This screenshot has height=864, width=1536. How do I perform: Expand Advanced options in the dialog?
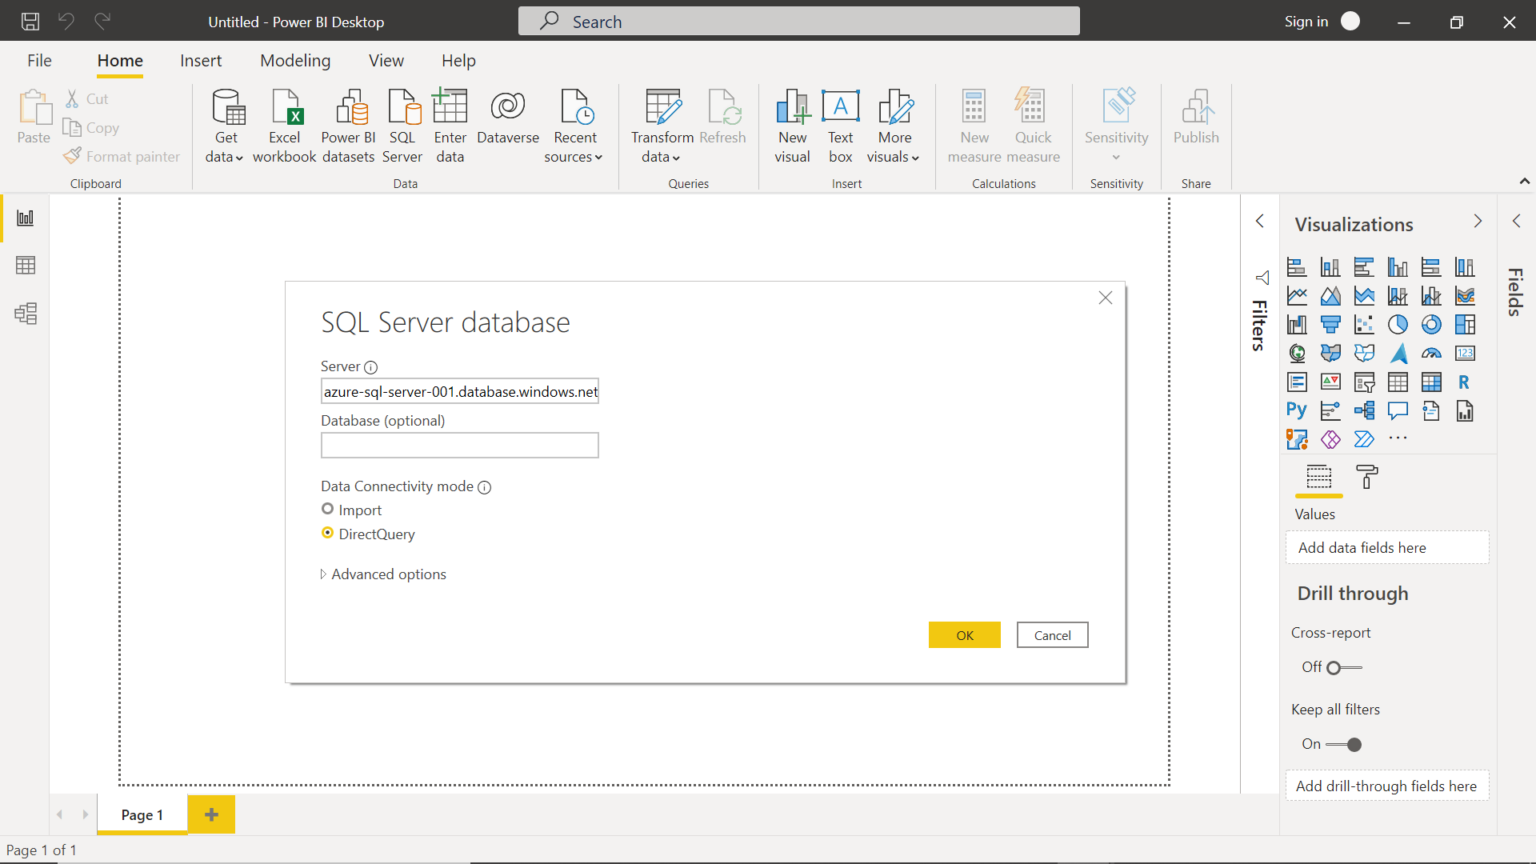point(383,573)
